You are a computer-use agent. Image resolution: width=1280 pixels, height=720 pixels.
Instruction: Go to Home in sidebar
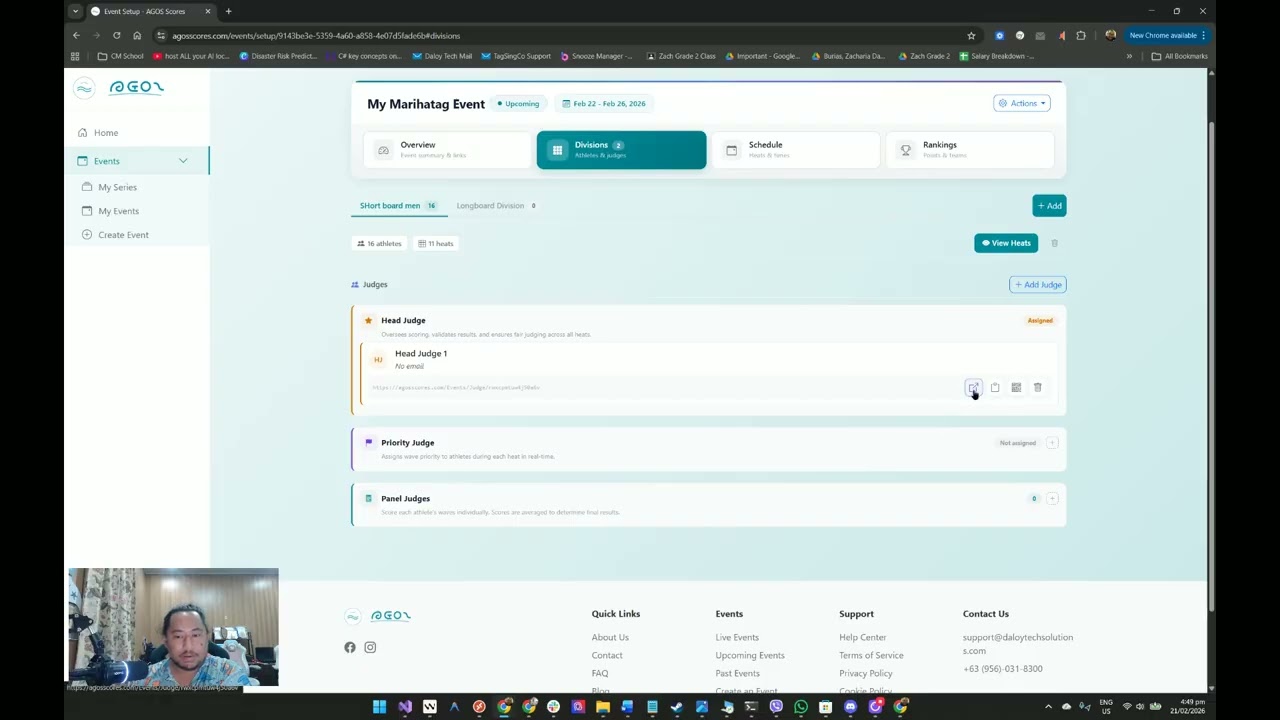106,133
